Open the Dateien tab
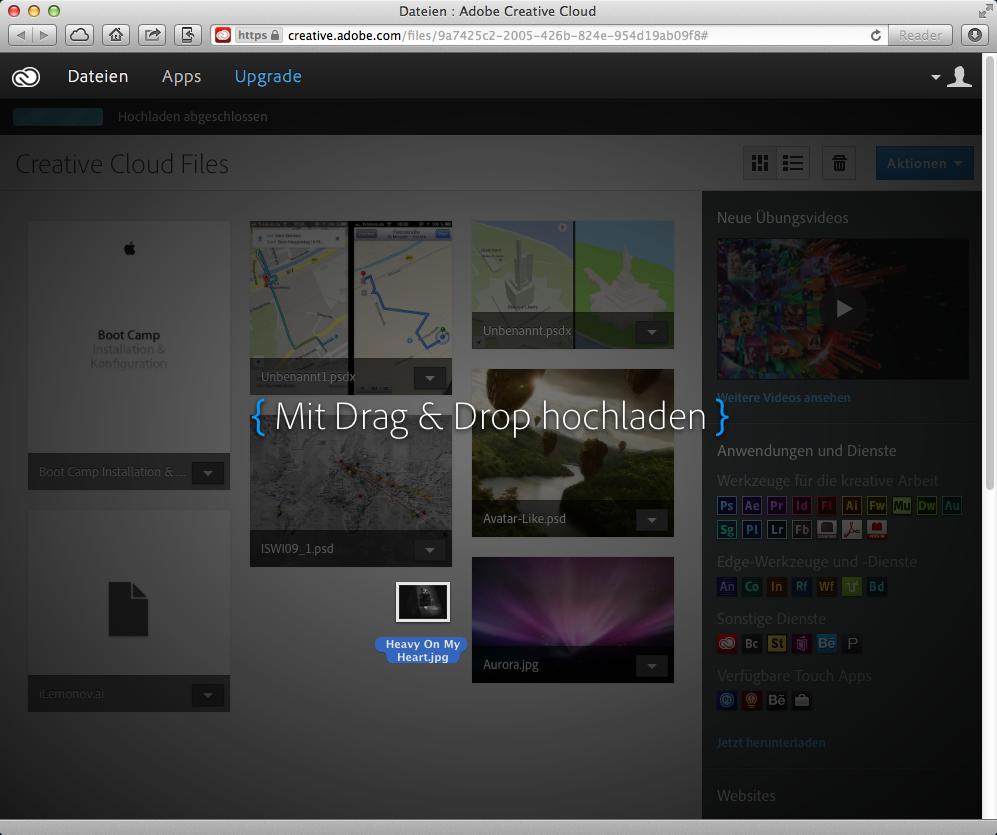This screenshot has height=835, width=997. pyautogui.click(x=98, y=76)
